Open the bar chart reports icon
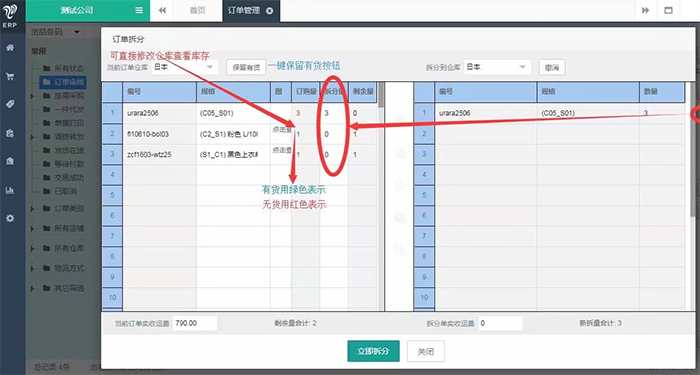Viewport: 700px width, 375px height. (x=10, y=190)
